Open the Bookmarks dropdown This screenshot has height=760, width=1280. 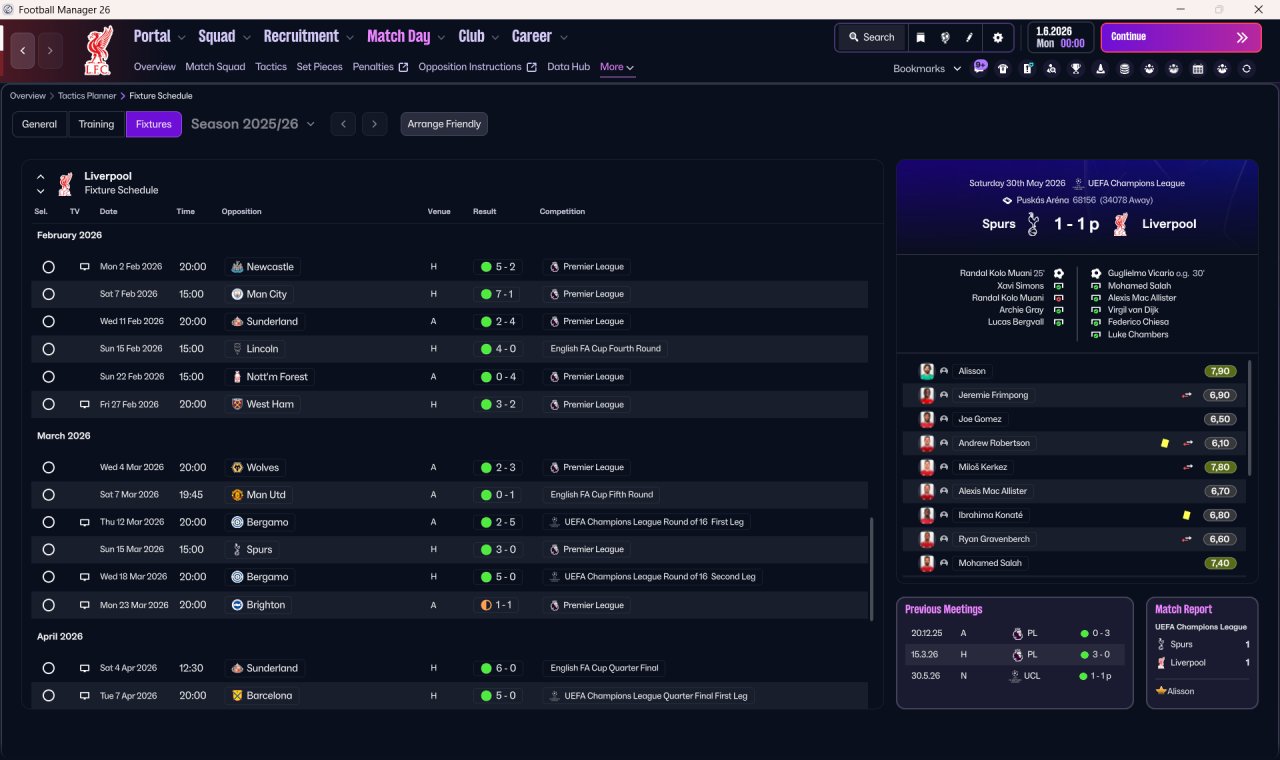coord(927,68)
